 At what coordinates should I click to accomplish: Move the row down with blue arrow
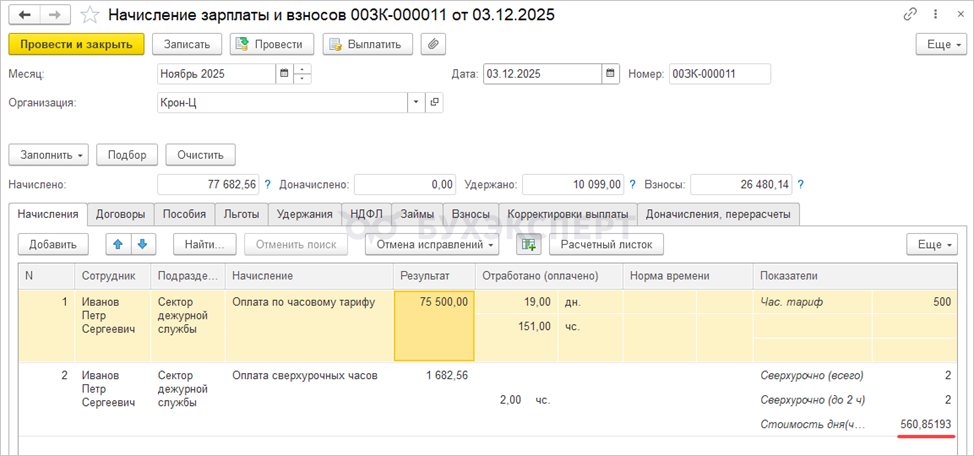pyautogui.click(x=143, y=244)
